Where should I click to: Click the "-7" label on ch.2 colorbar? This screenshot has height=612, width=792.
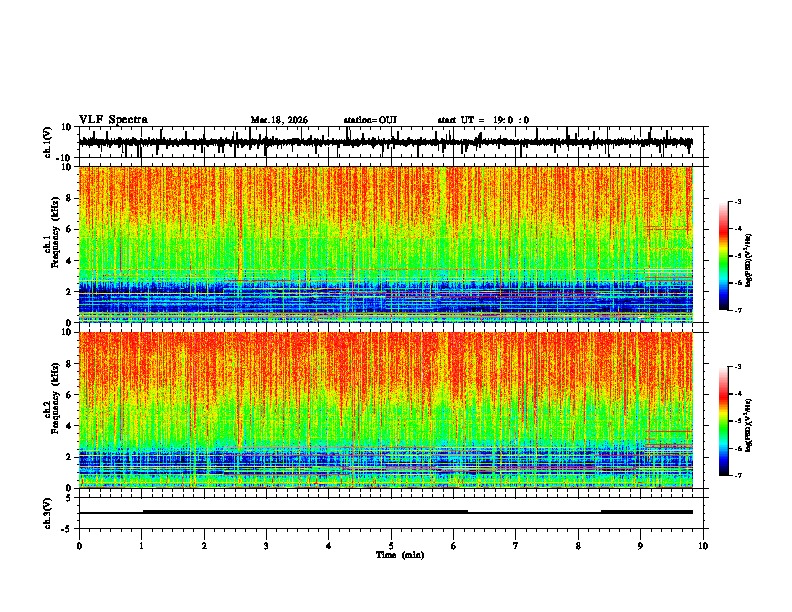tap(738, 475)
